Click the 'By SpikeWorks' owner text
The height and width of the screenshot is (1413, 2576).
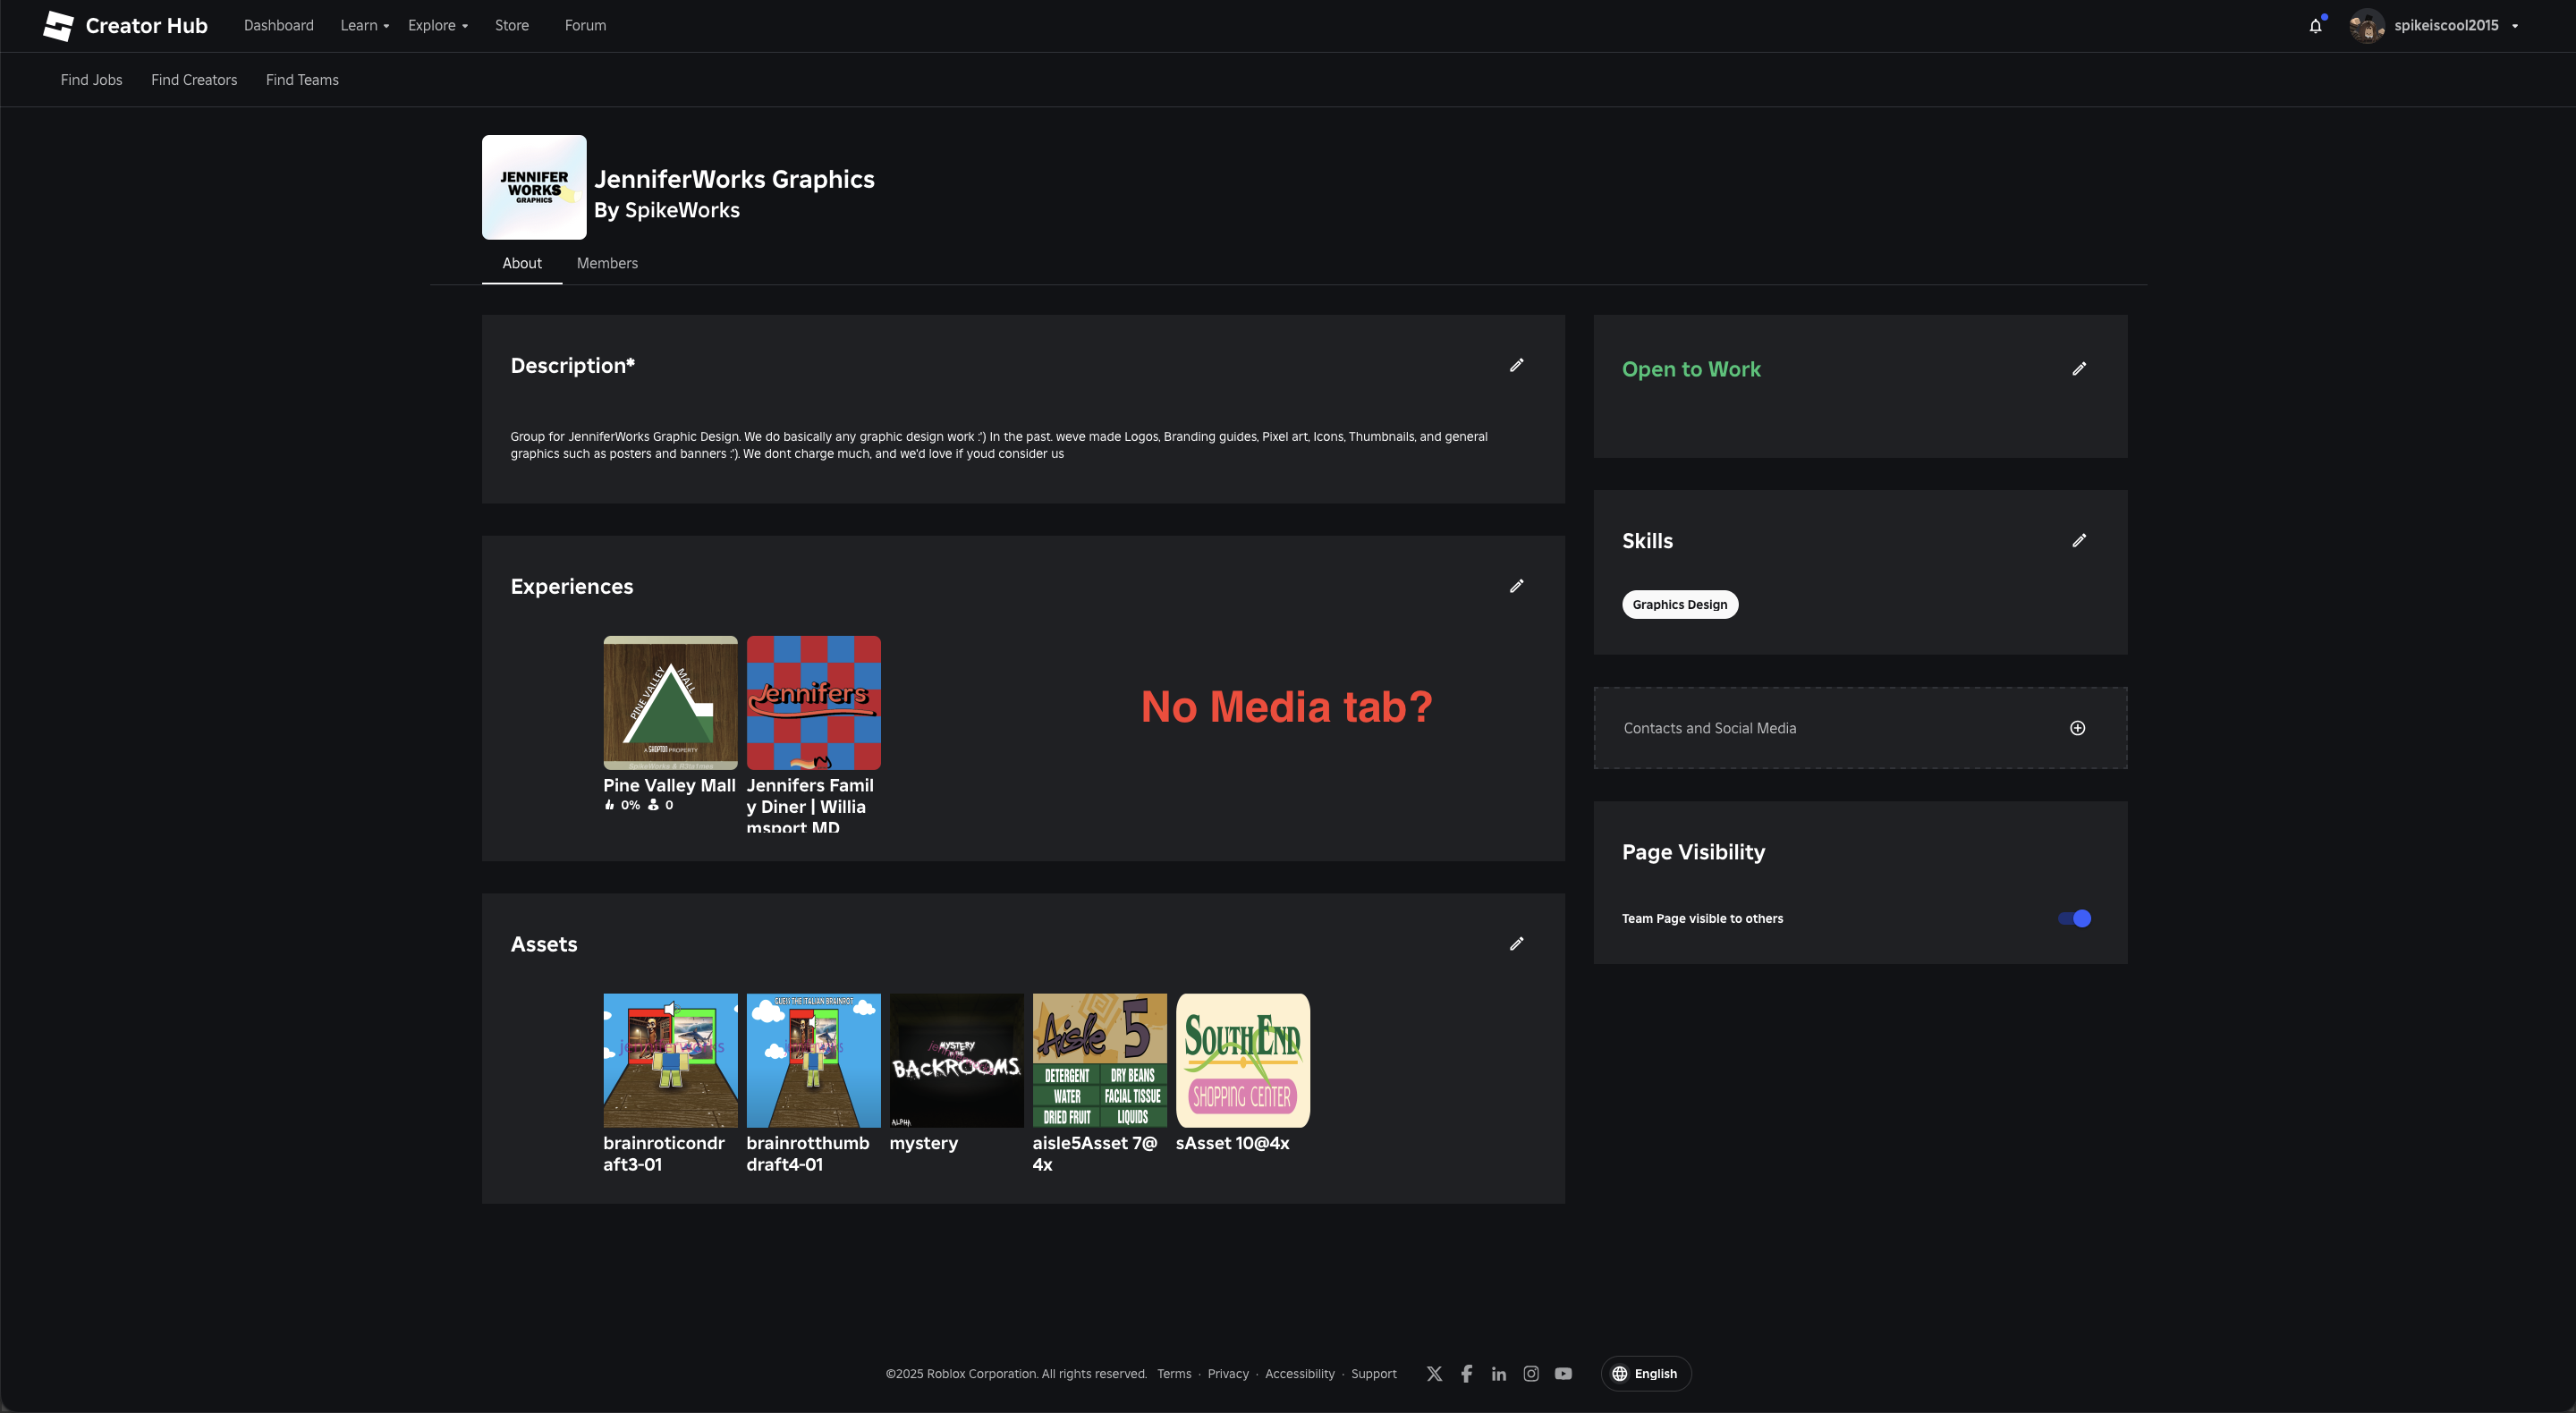coord(667,210)
